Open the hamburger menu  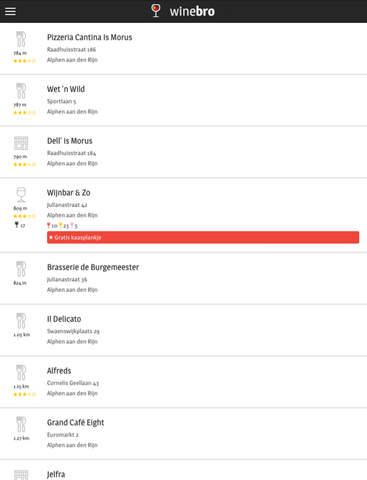coord(10,11)
